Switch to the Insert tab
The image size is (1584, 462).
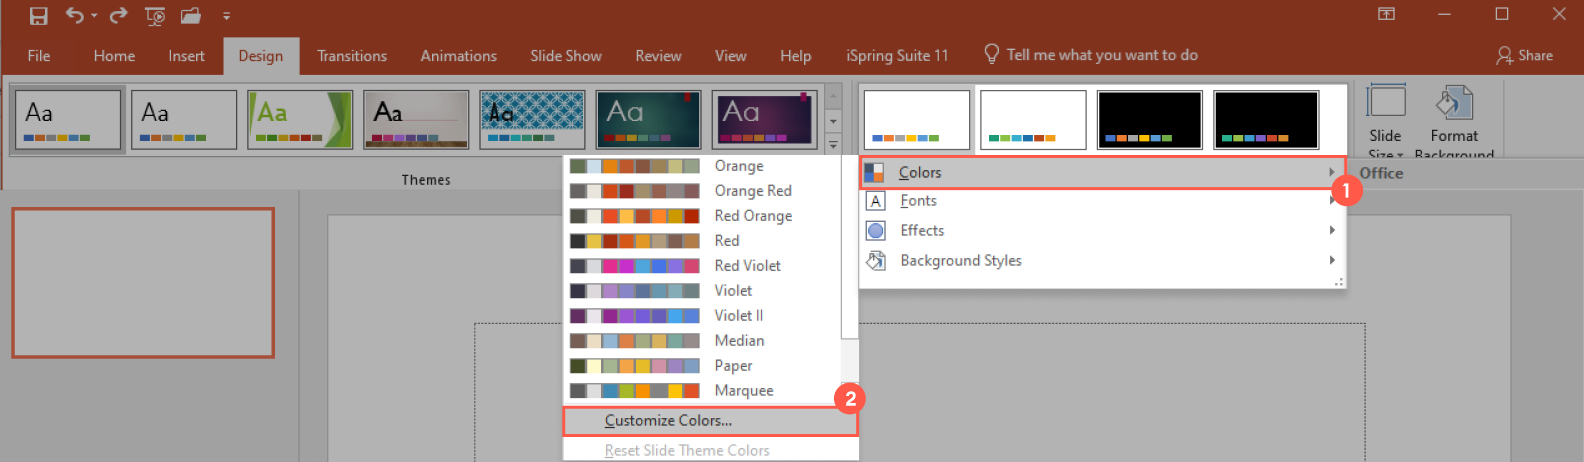coord(186,56)
